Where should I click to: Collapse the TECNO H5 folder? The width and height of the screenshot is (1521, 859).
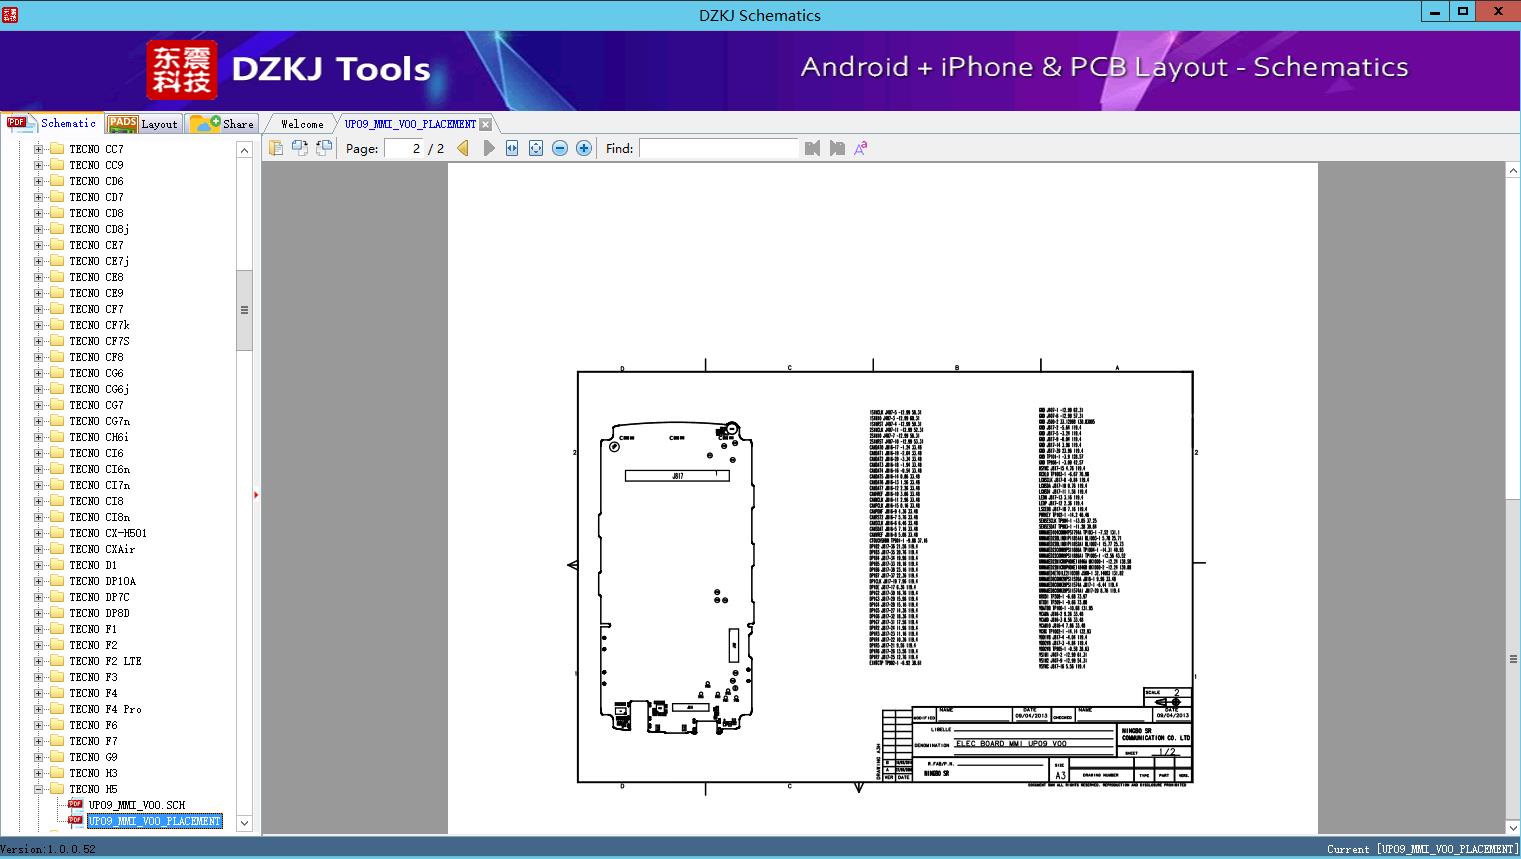[x=38, y=789]
